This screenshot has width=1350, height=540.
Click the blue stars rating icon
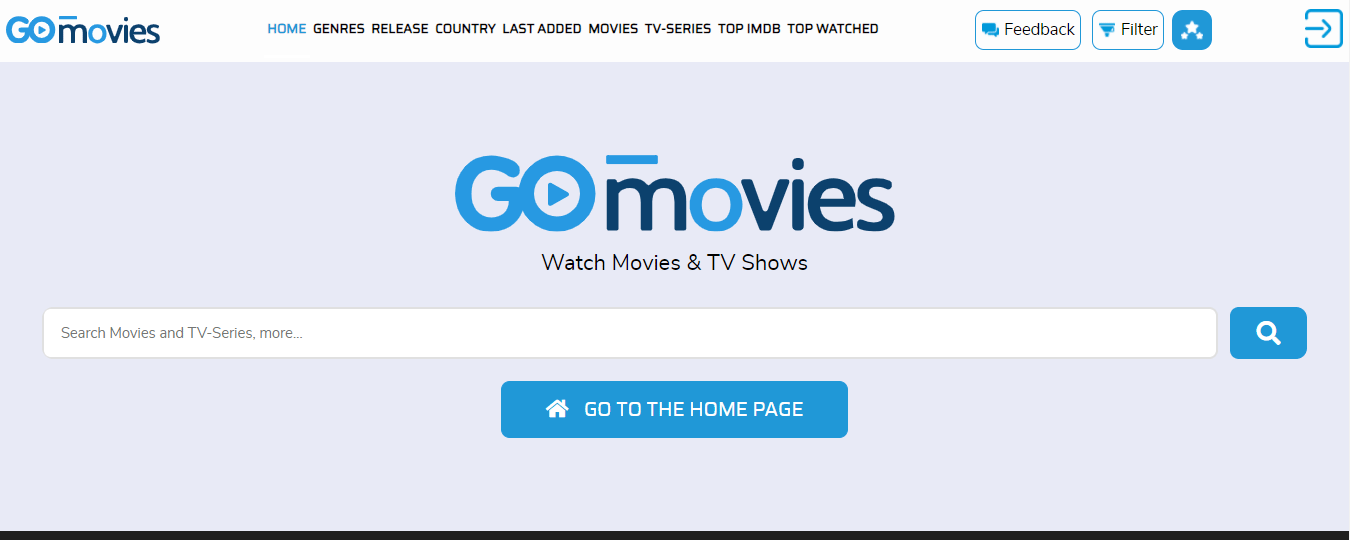1191,30
